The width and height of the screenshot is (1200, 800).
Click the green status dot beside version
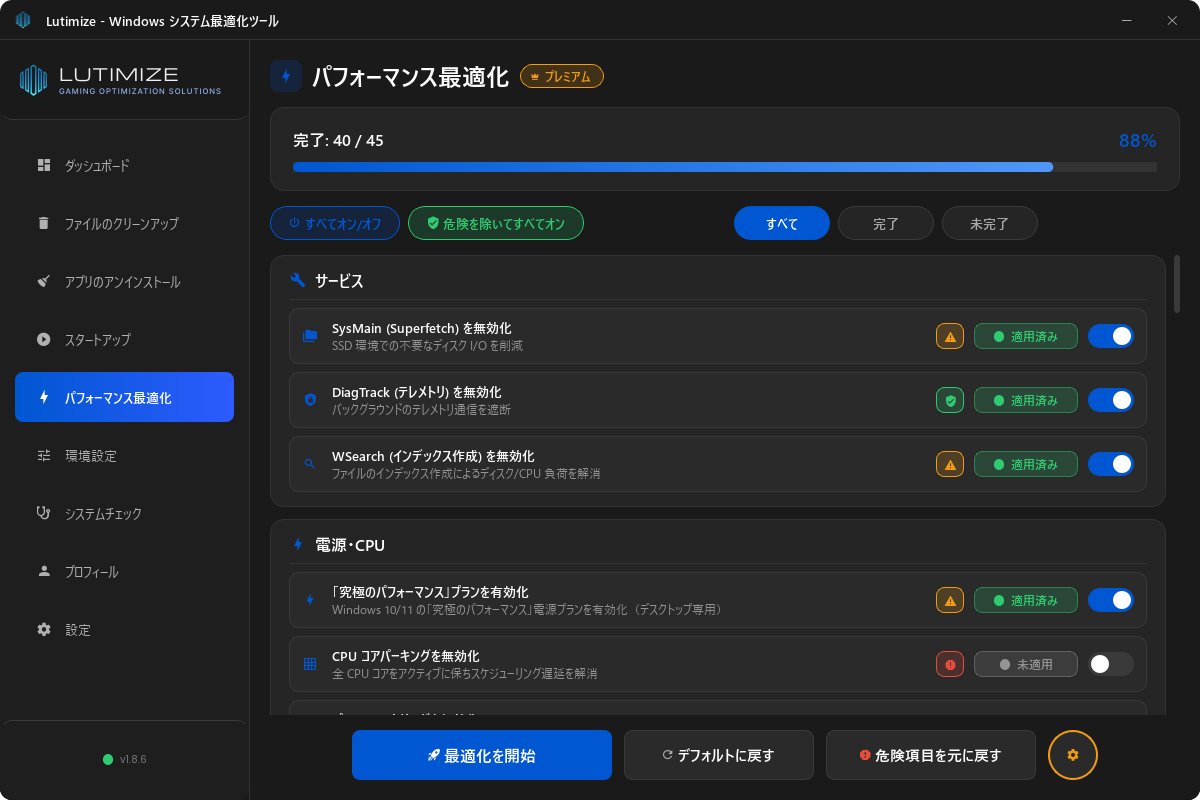108,759
